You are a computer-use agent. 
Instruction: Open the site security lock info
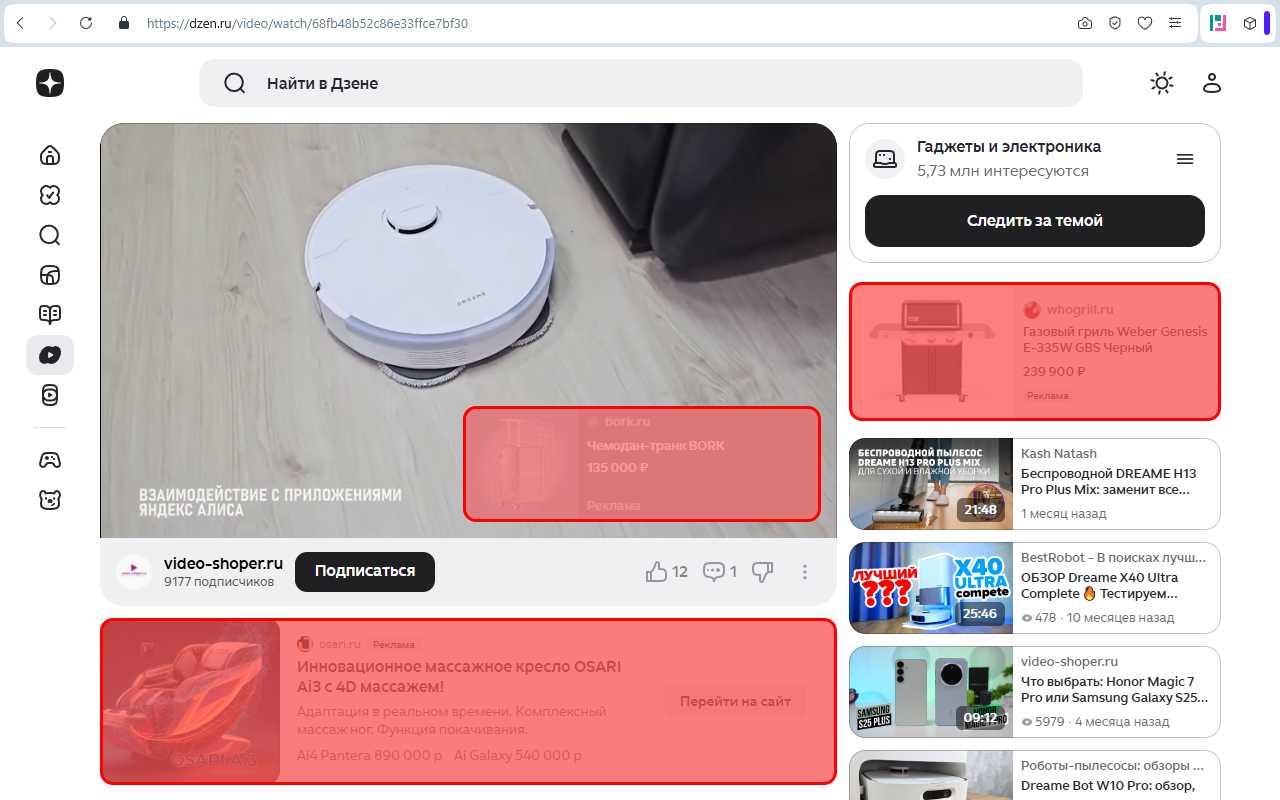click(x=124, y=23)
